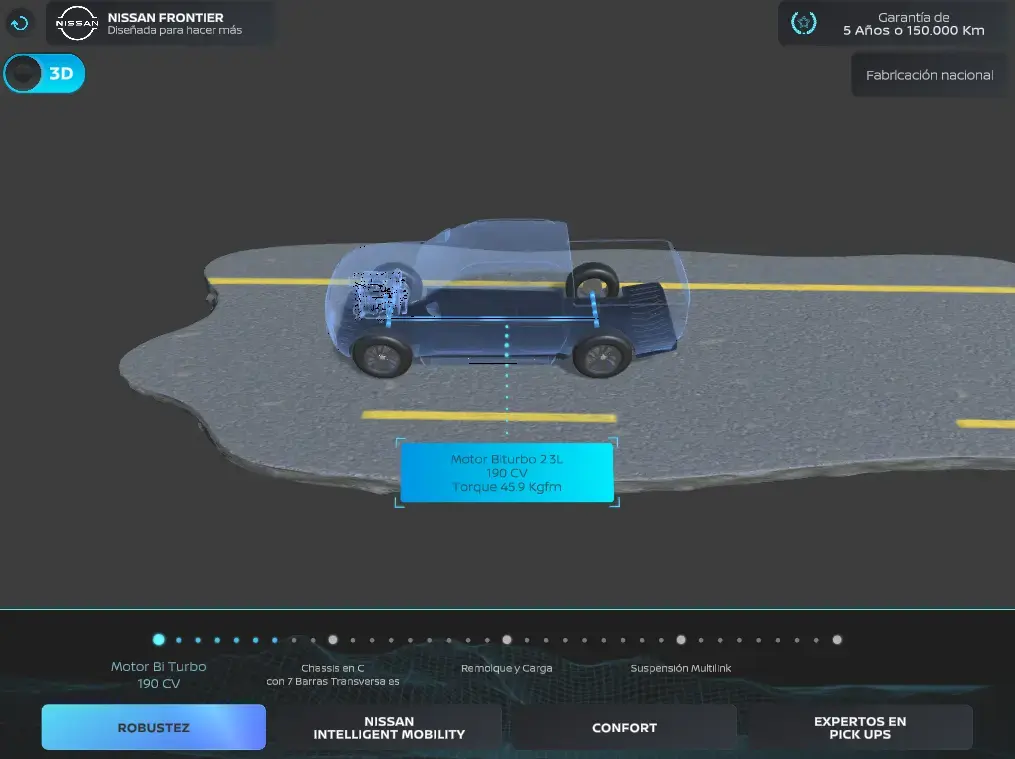Click the Motor Bi Turbo timeline marker
Screen dimensions: 1015x759
pyautogui.click(x=159, y=640)
